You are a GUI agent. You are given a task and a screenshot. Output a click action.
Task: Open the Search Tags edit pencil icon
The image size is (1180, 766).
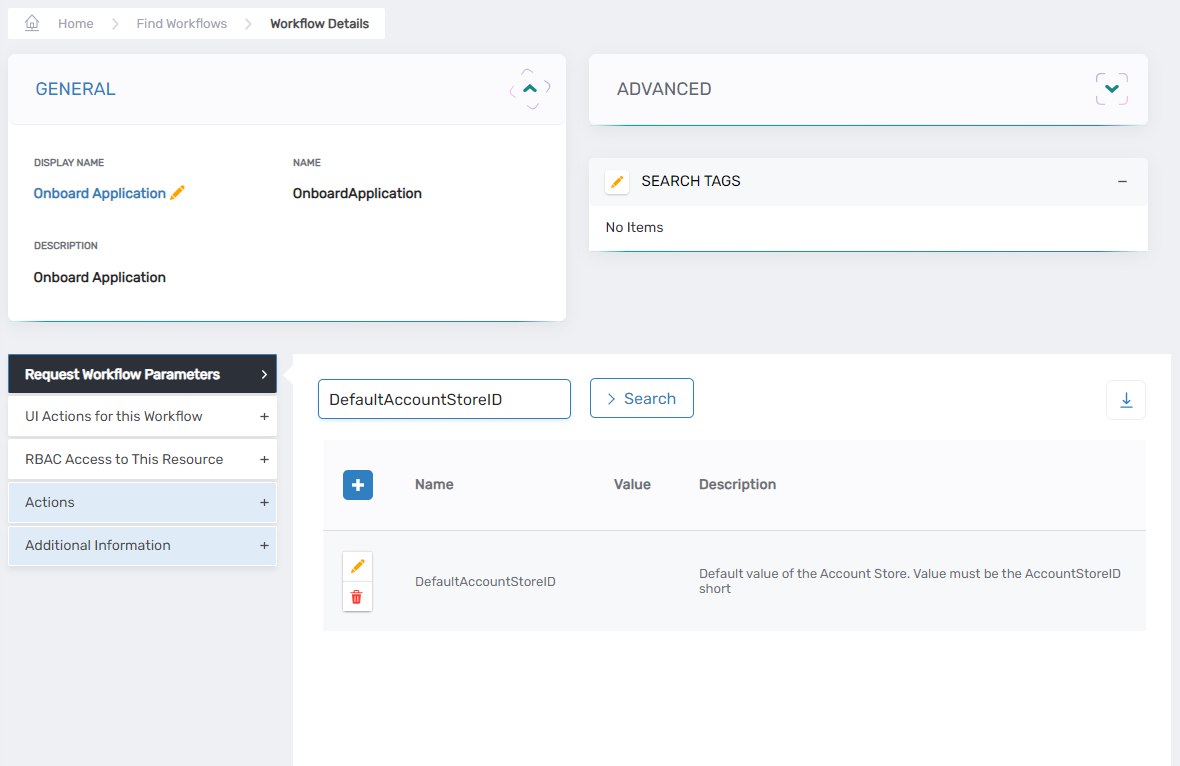pyautogui.click(x=616, y=181)
